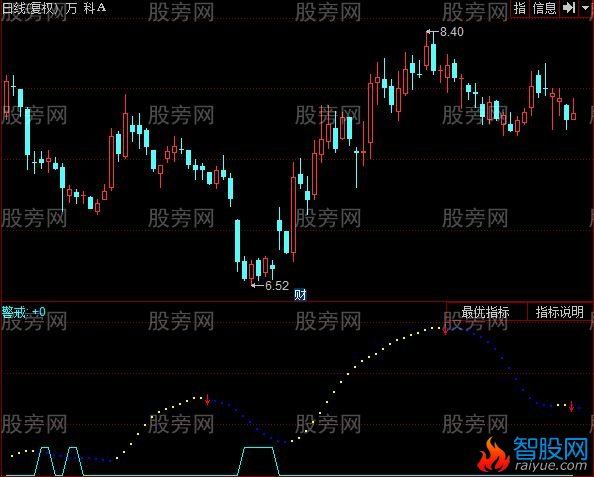Click the 指 indicator button
This screenshot has height=477, width=594.
520,8
